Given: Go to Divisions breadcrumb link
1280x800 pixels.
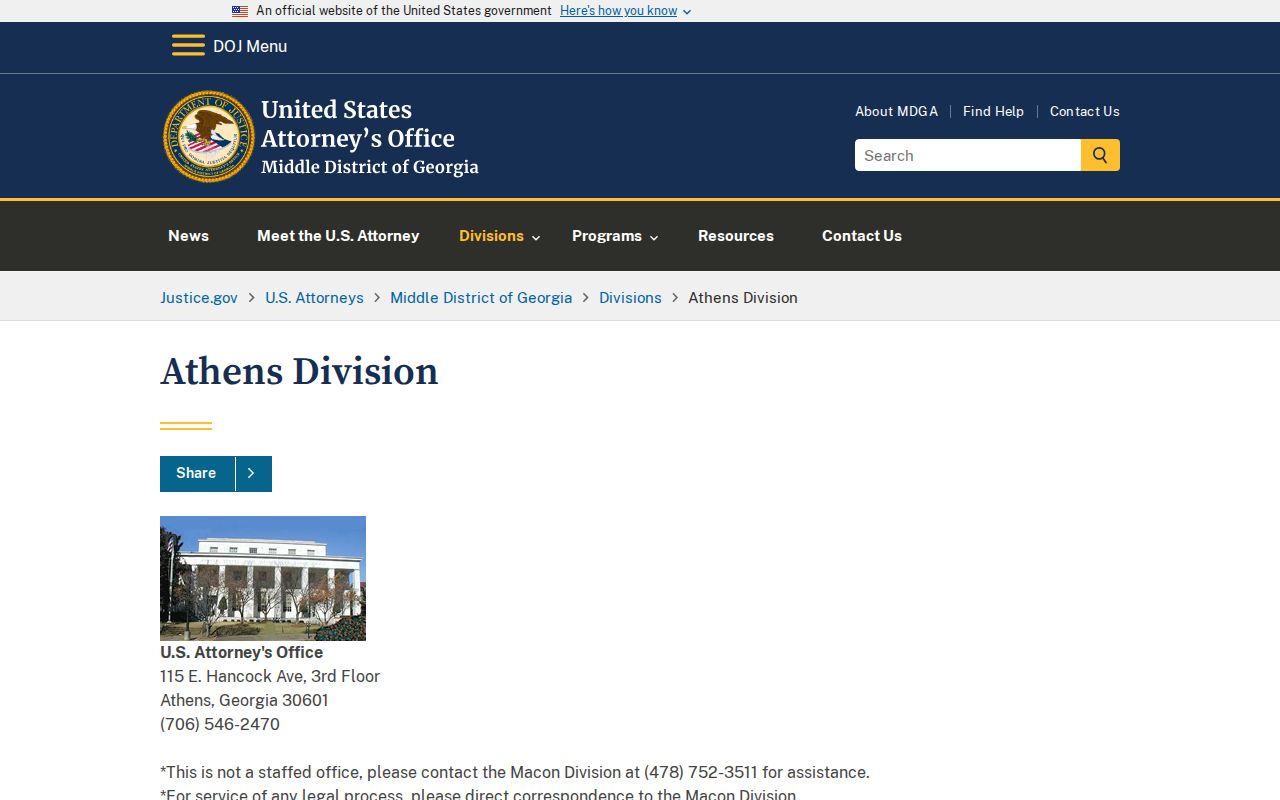Looking at the screenshot, I should click(630, 297).
